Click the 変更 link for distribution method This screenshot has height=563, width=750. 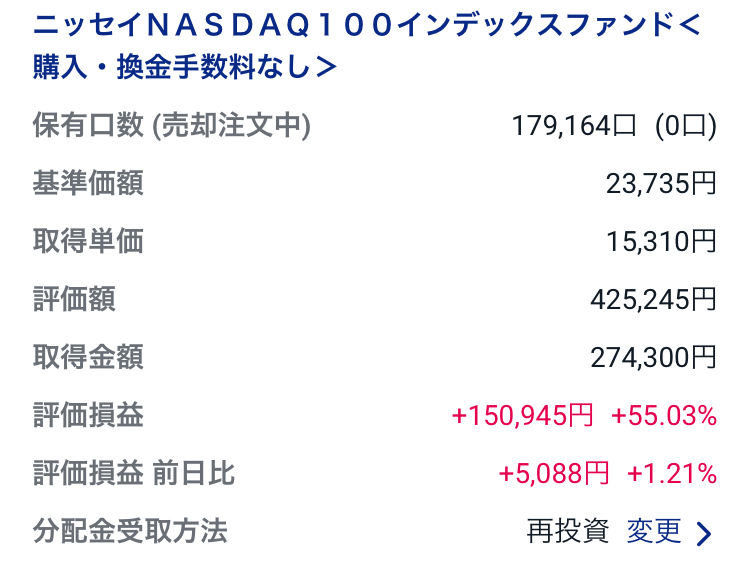(653, 531)
